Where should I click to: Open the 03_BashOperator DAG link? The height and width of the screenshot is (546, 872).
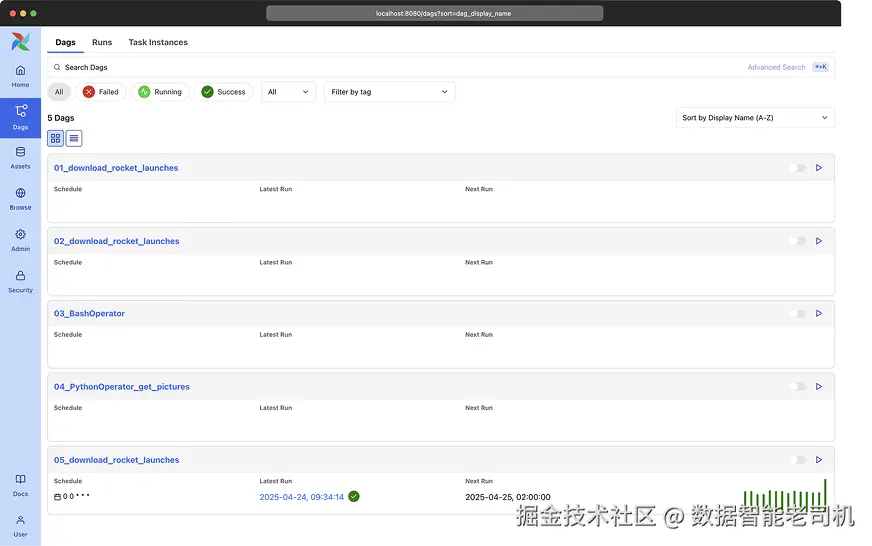pyautogui.click(x=89, y=314)
